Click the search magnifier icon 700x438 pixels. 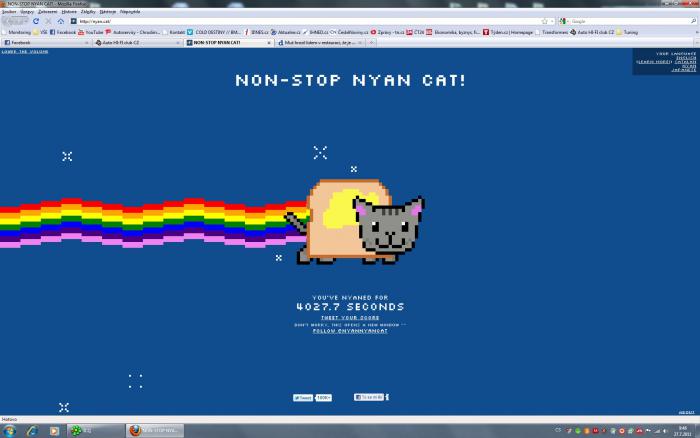683,20
